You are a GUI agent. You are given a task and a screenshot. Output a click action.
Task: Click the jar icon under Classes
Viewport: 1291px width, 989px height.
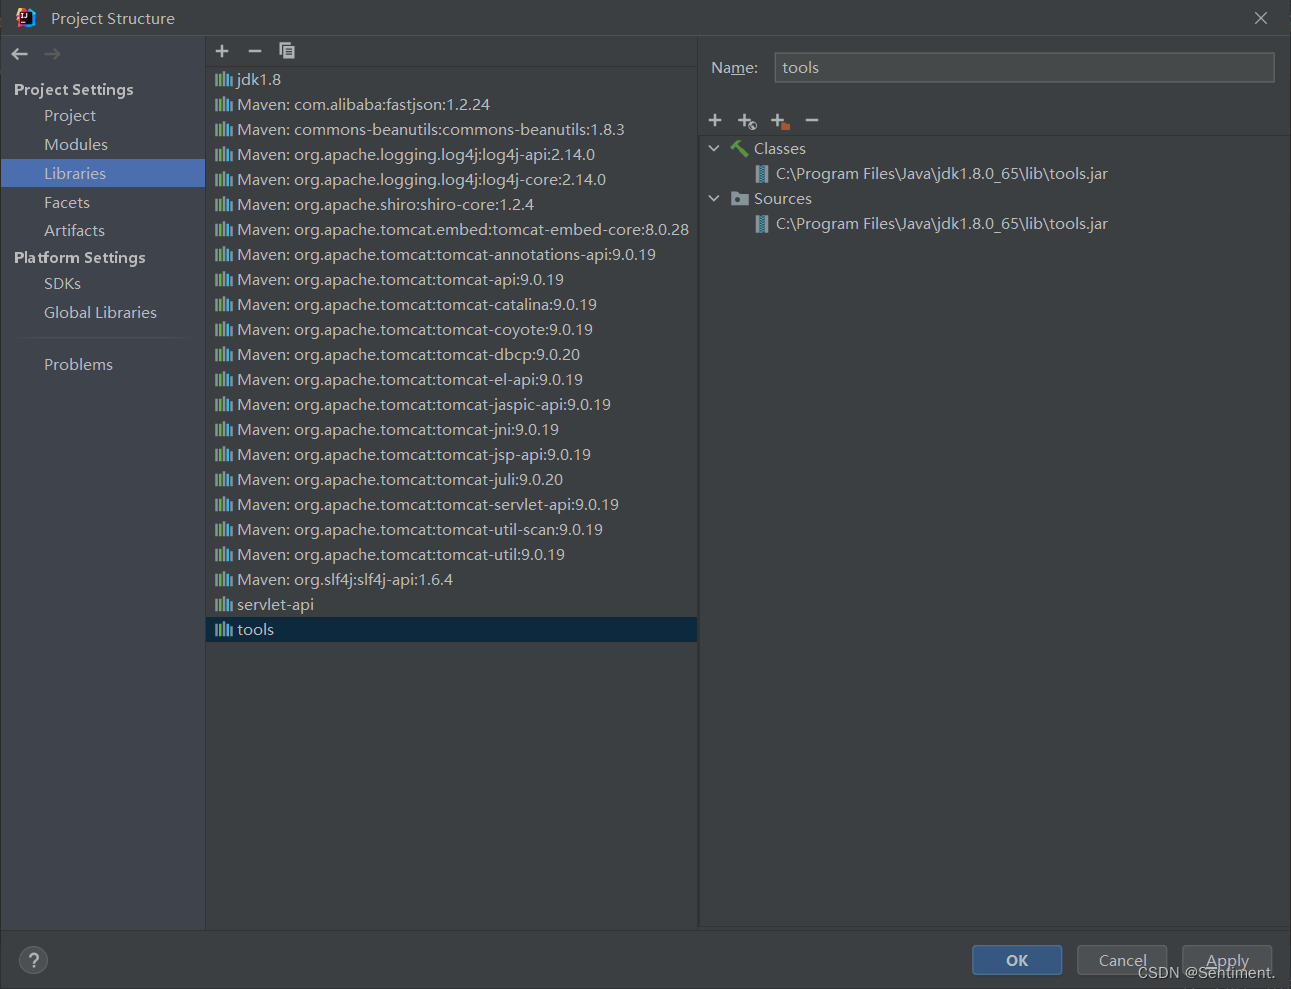[762, 174]
